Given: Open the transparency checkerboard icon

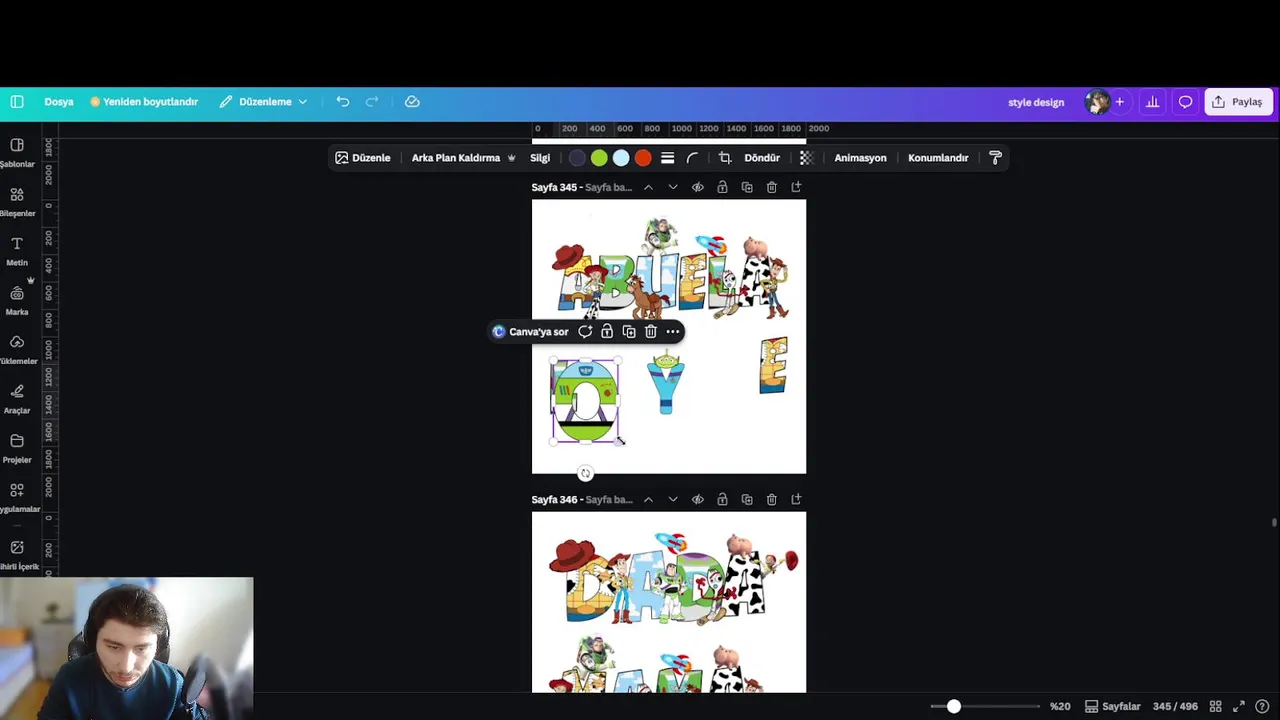Looking at the screenshot, I should pyautogui.click(x=806, y=158).
